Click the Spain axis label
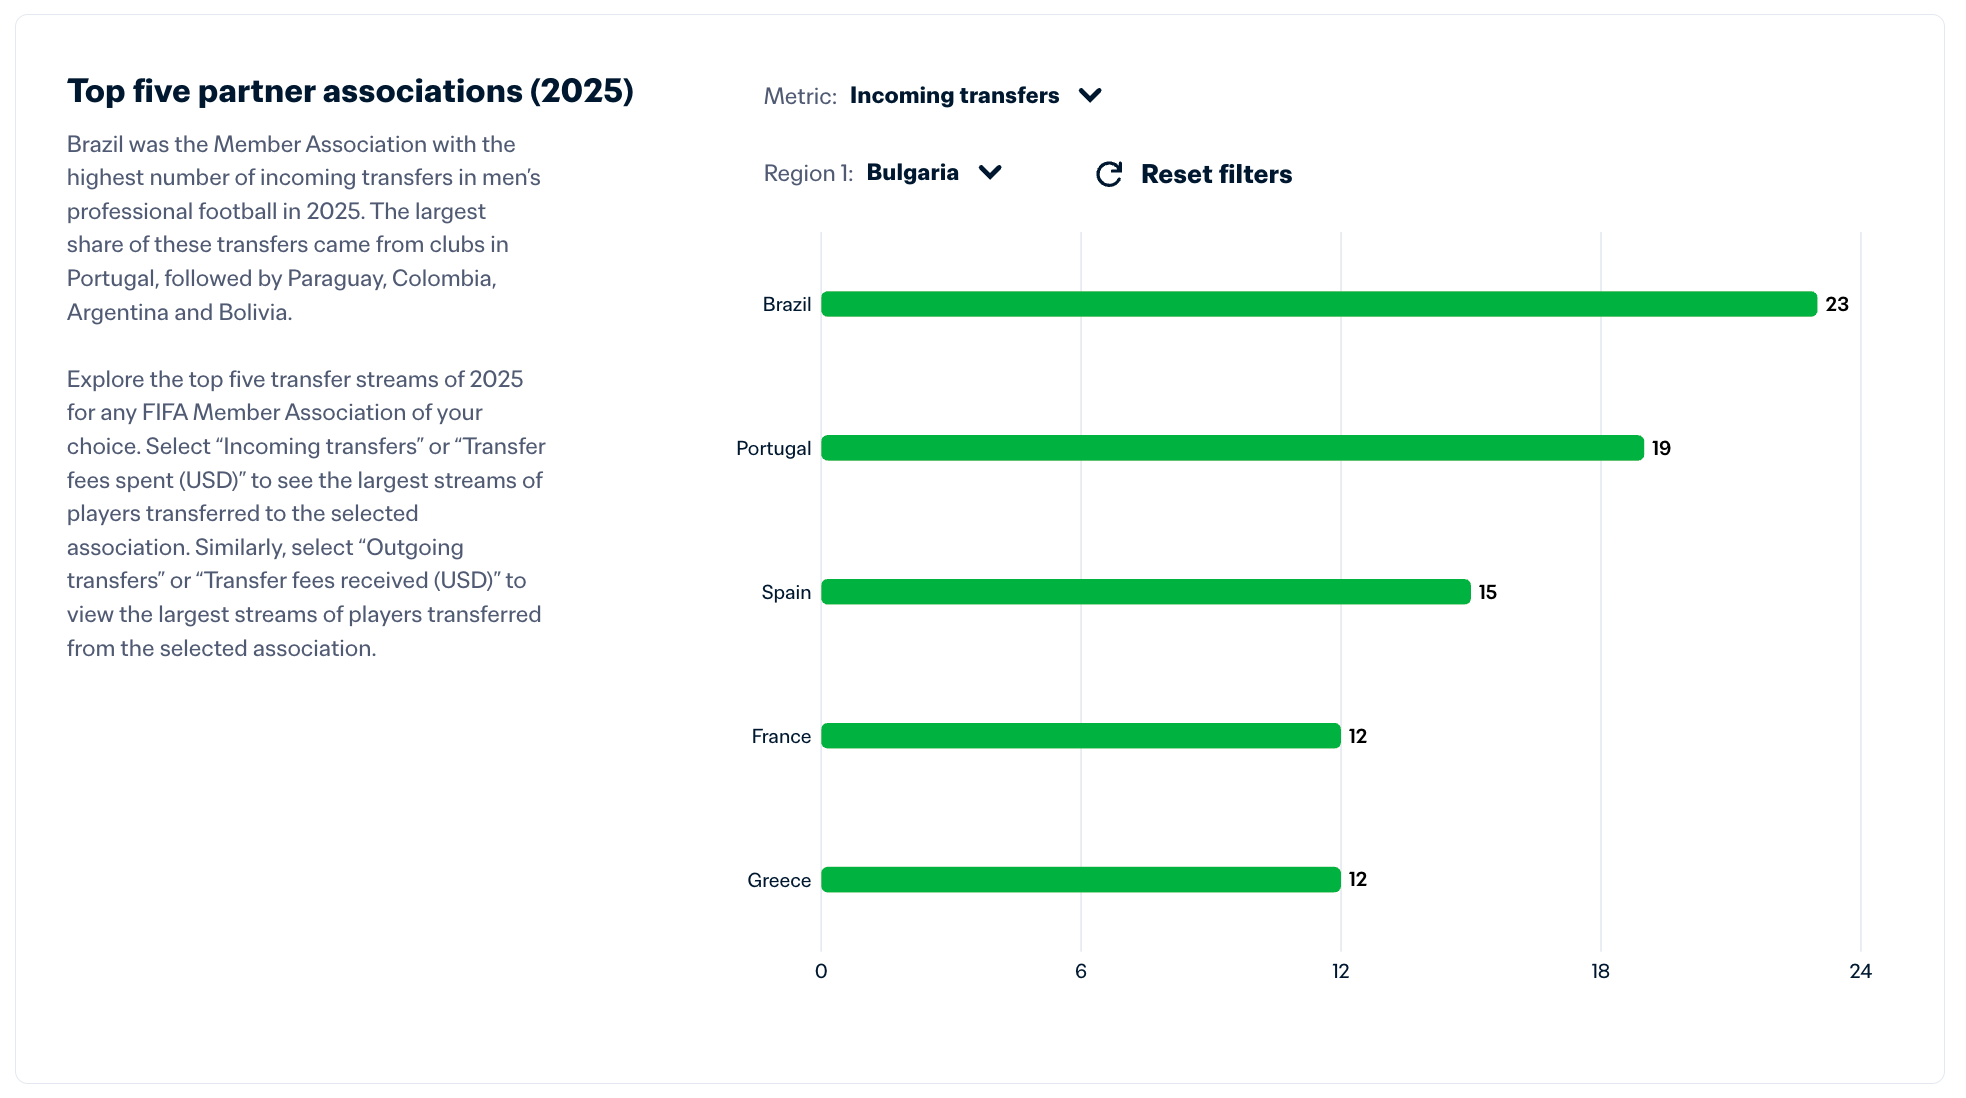The height and width of the screenshot is (1098, 1966). click(785, 592)
